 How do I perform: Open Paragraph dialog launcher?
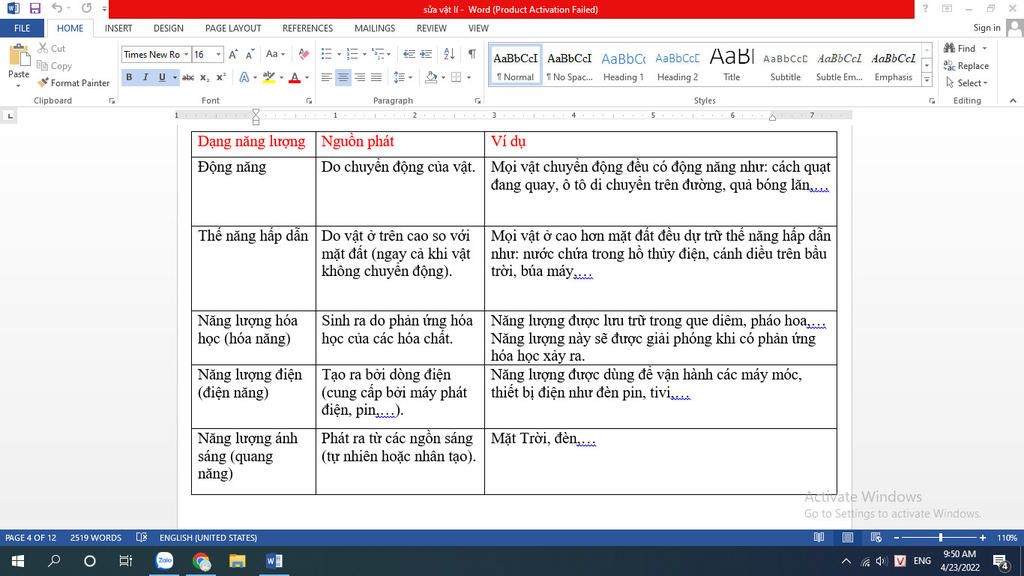pyautogui.click(x=477, y=101)
